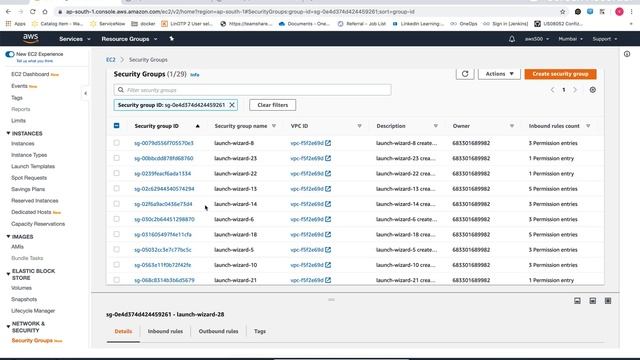Go to previous page arrow
640x360 pixels.
tap(552, 90)
